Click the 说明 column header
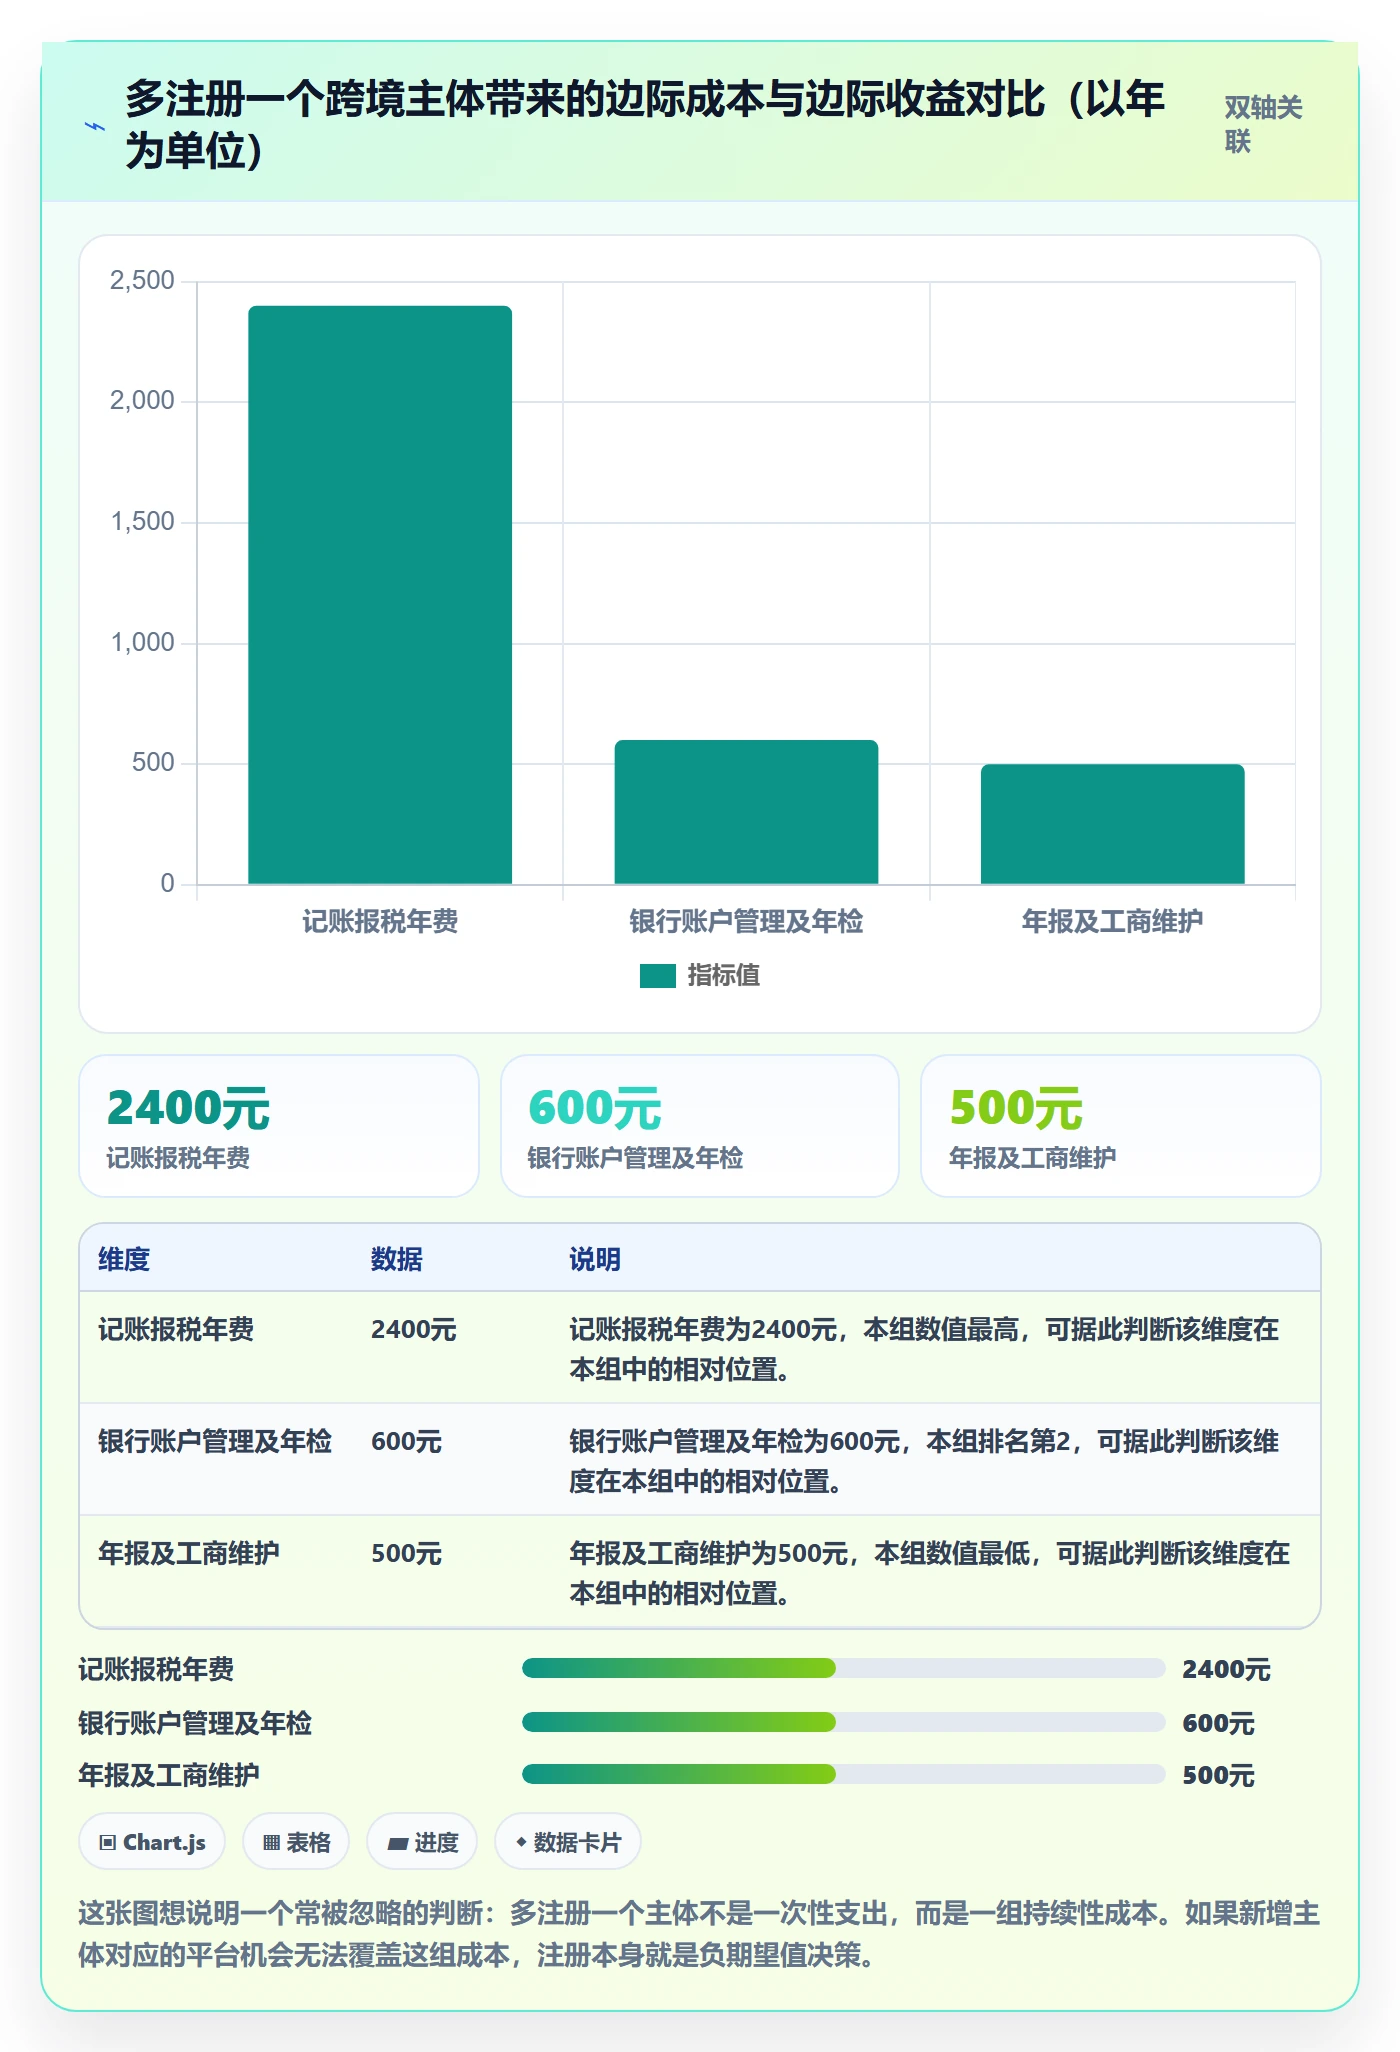 coord(595,1259)
